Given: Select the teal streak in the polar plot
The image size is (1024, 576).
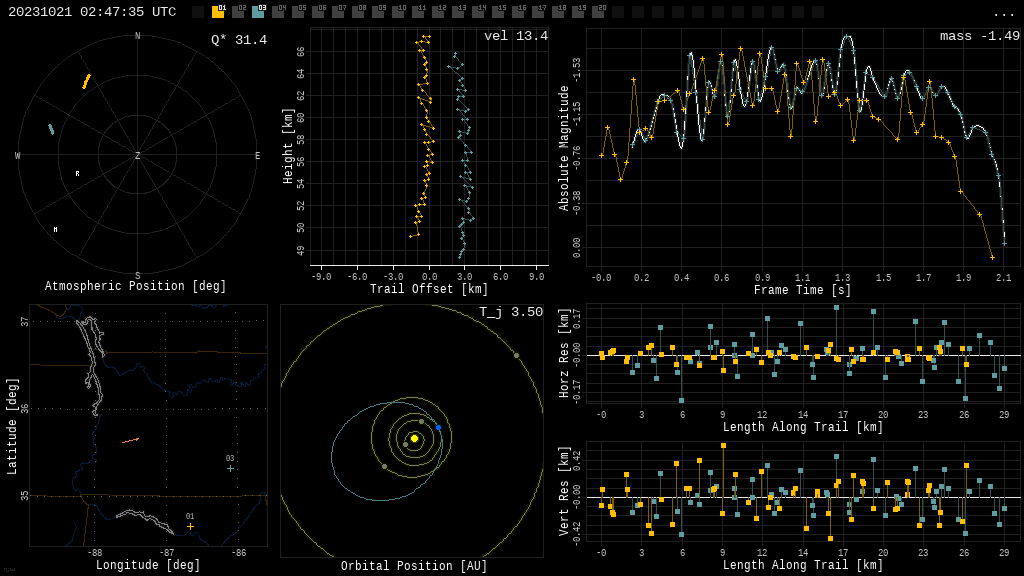Looking at the screenshot, I should pyautogui.click(x=51, y=129).
